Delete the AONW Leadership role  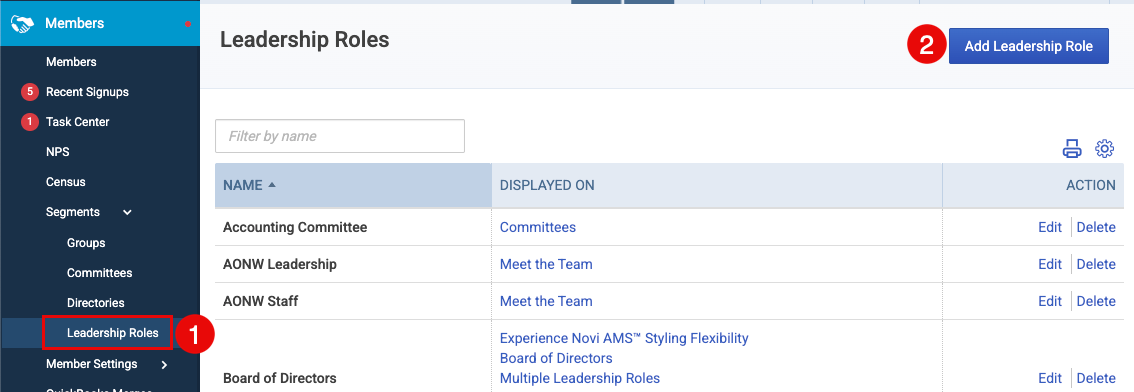(1096, 264)
